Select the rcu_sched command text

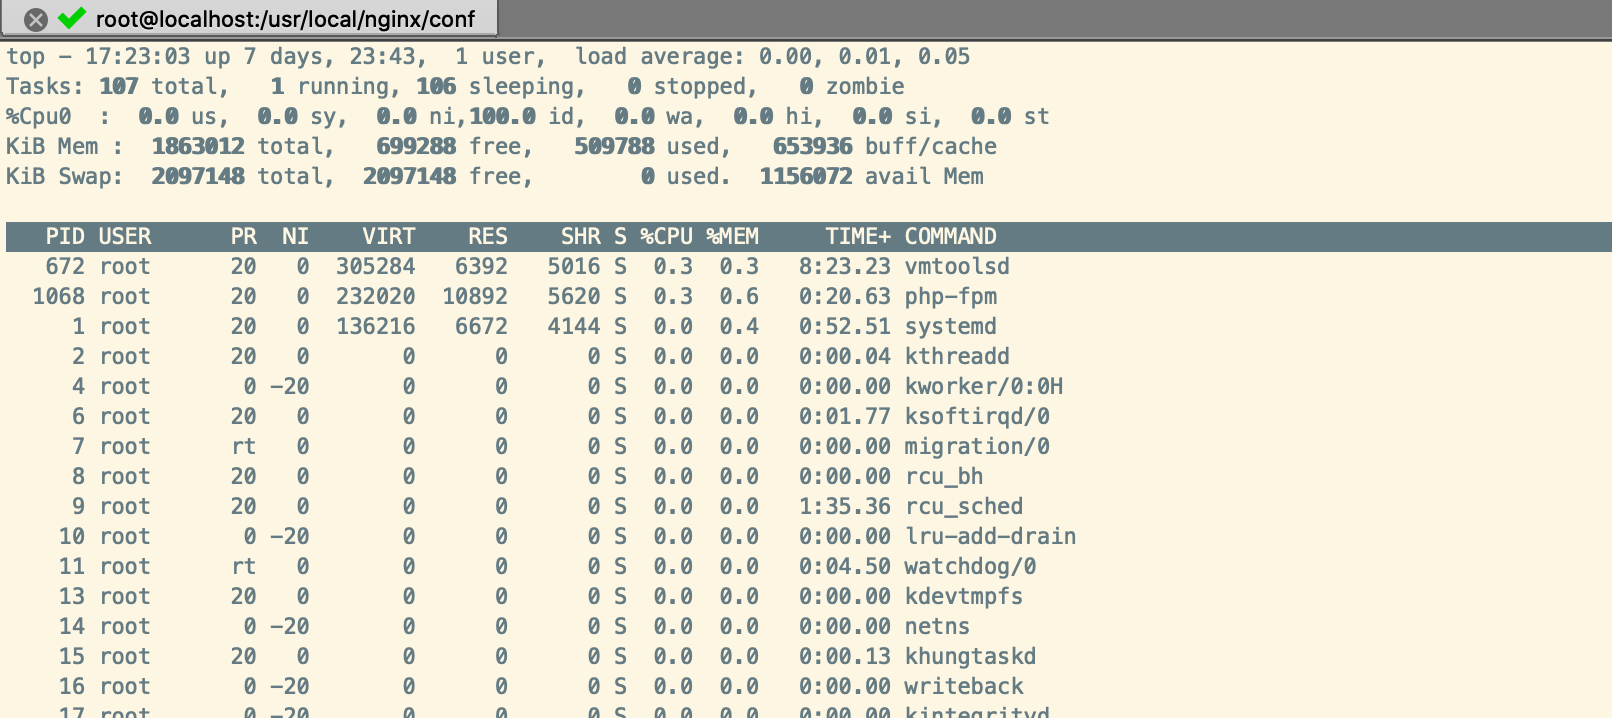(x=963, y=507)
